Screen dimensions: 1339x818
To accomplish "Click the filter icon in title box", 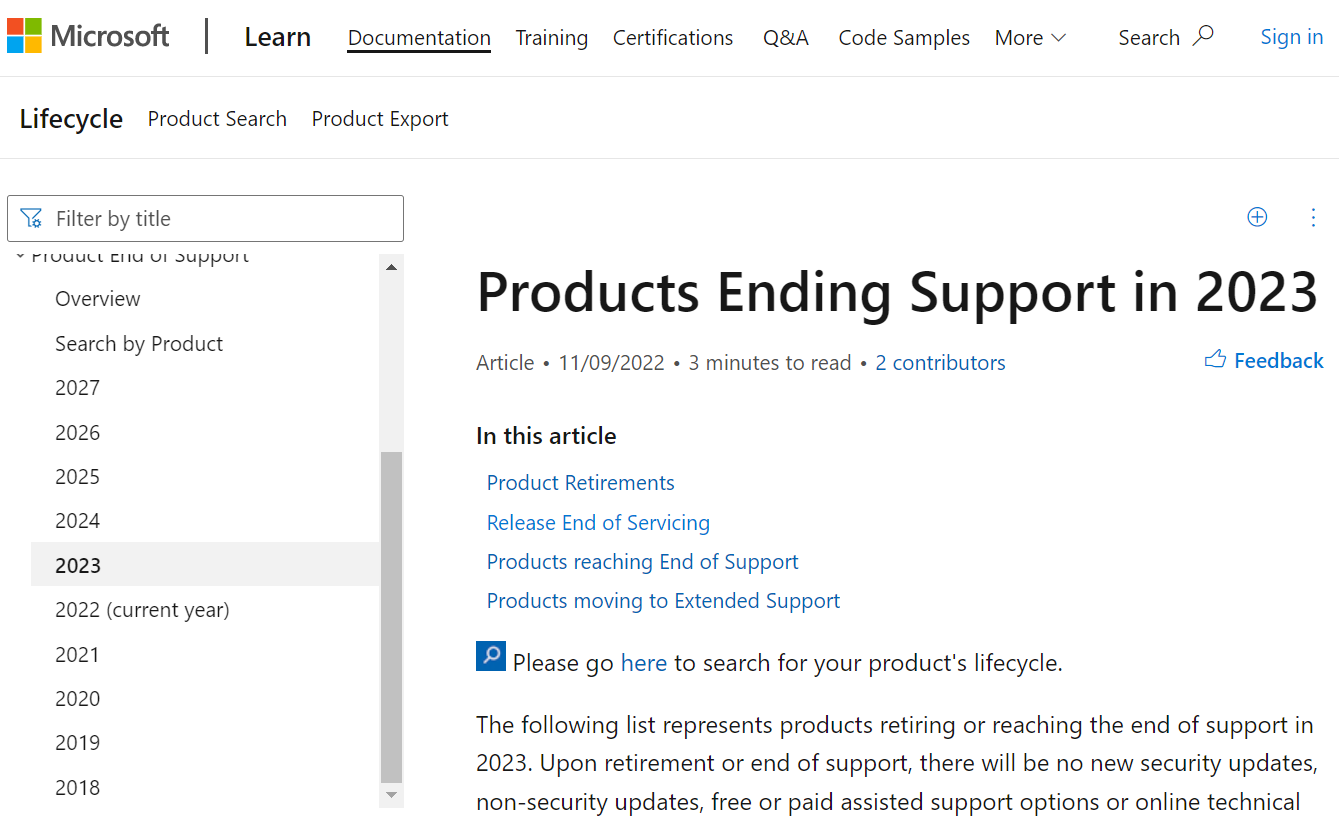I will click(x=31, y=219).
